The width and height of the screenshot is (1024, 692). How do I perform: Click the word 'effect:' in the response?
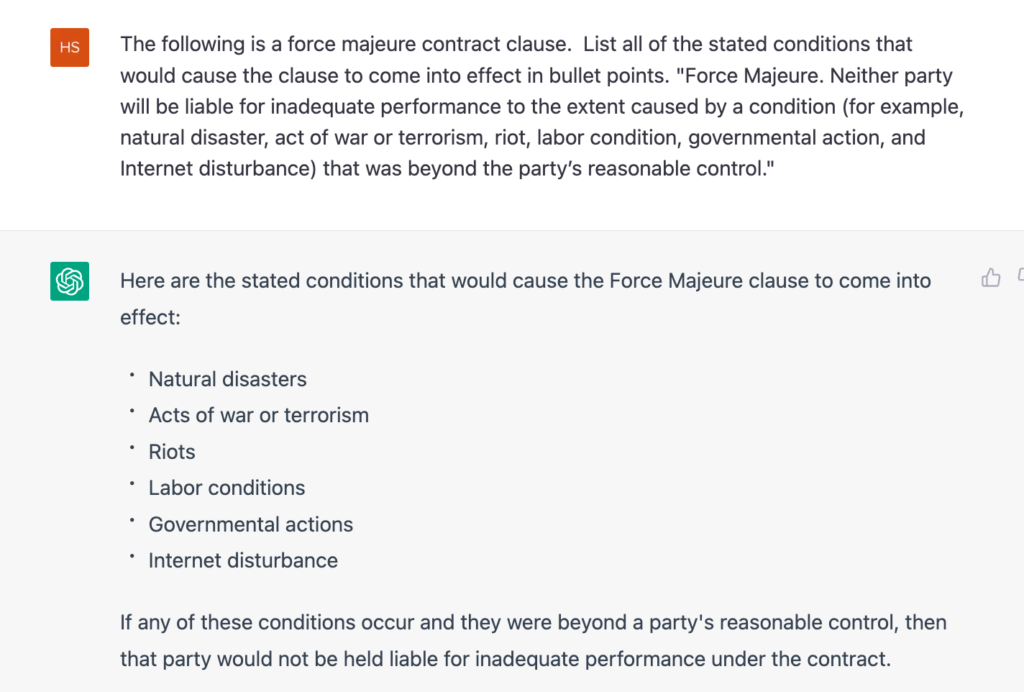click(150, 317)
